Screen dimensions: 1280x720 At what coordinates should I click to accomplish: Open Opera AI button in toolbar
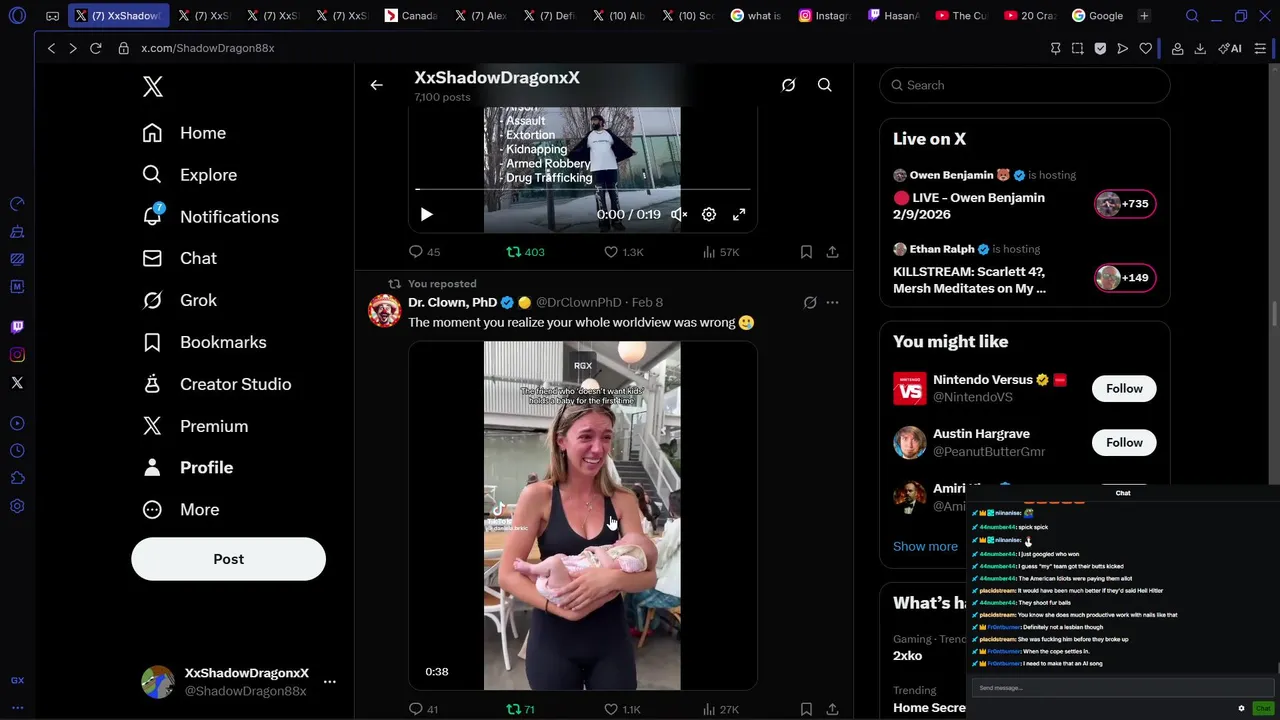click(1230, 48)
